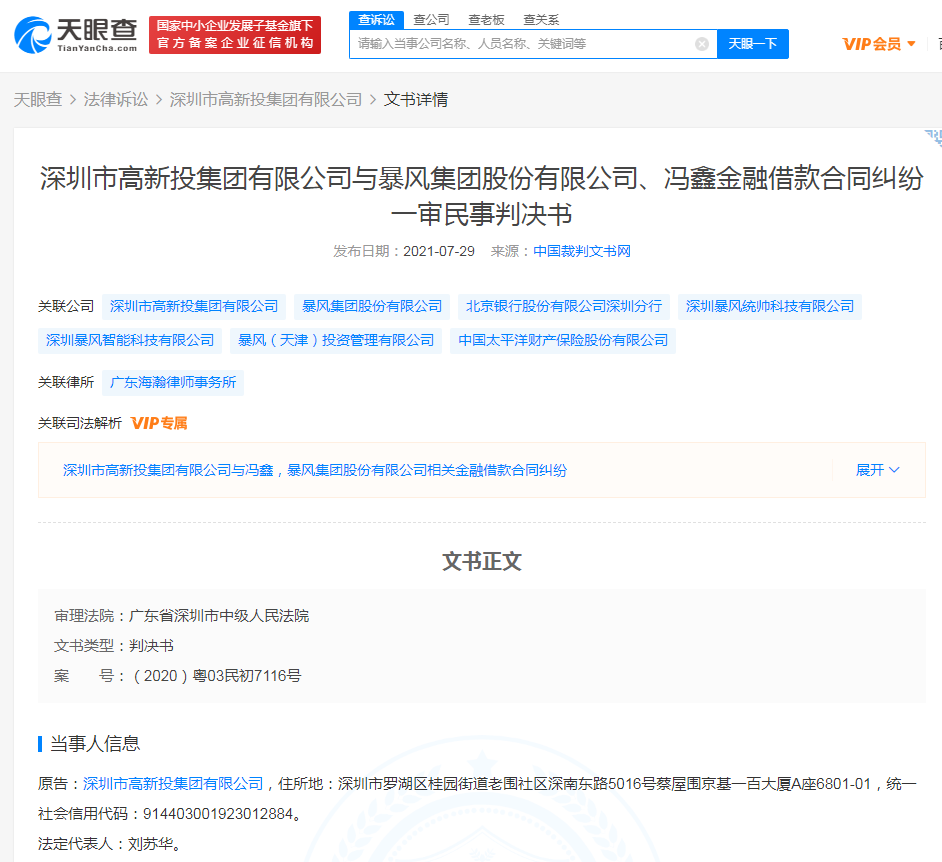The image size is (942, 862).
Task: Click the VIP专属 judicial analysis badge
Action: click(159, 423)
